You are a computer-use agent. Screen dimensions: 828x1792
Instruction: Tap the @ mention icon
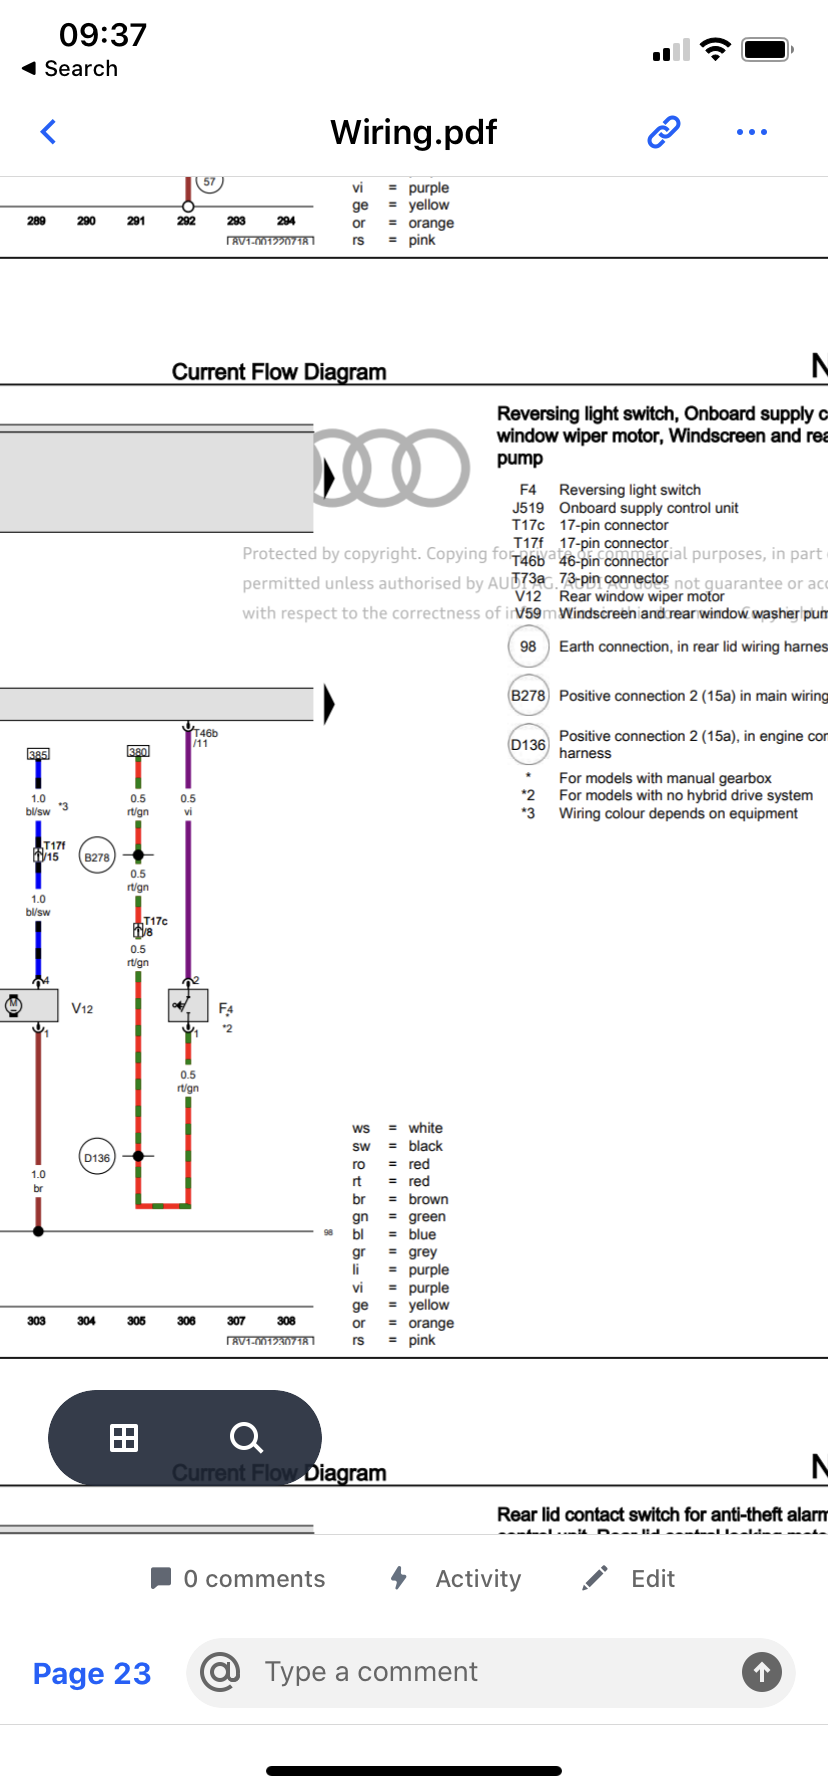(220, 1672)
